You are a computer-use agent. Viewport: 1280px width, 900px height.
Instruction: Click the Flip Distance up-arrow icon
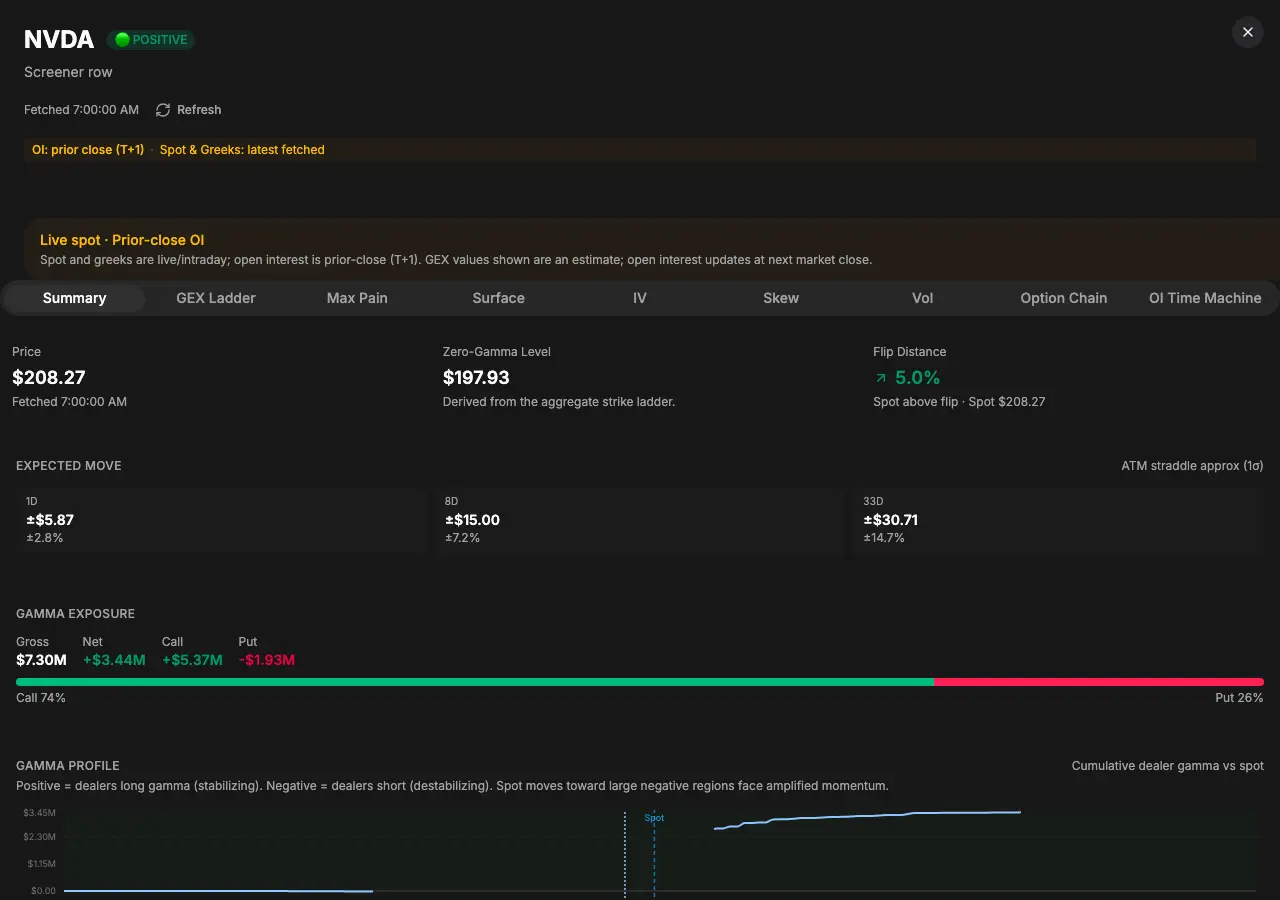pyautogui.click(x=880, y=378)
